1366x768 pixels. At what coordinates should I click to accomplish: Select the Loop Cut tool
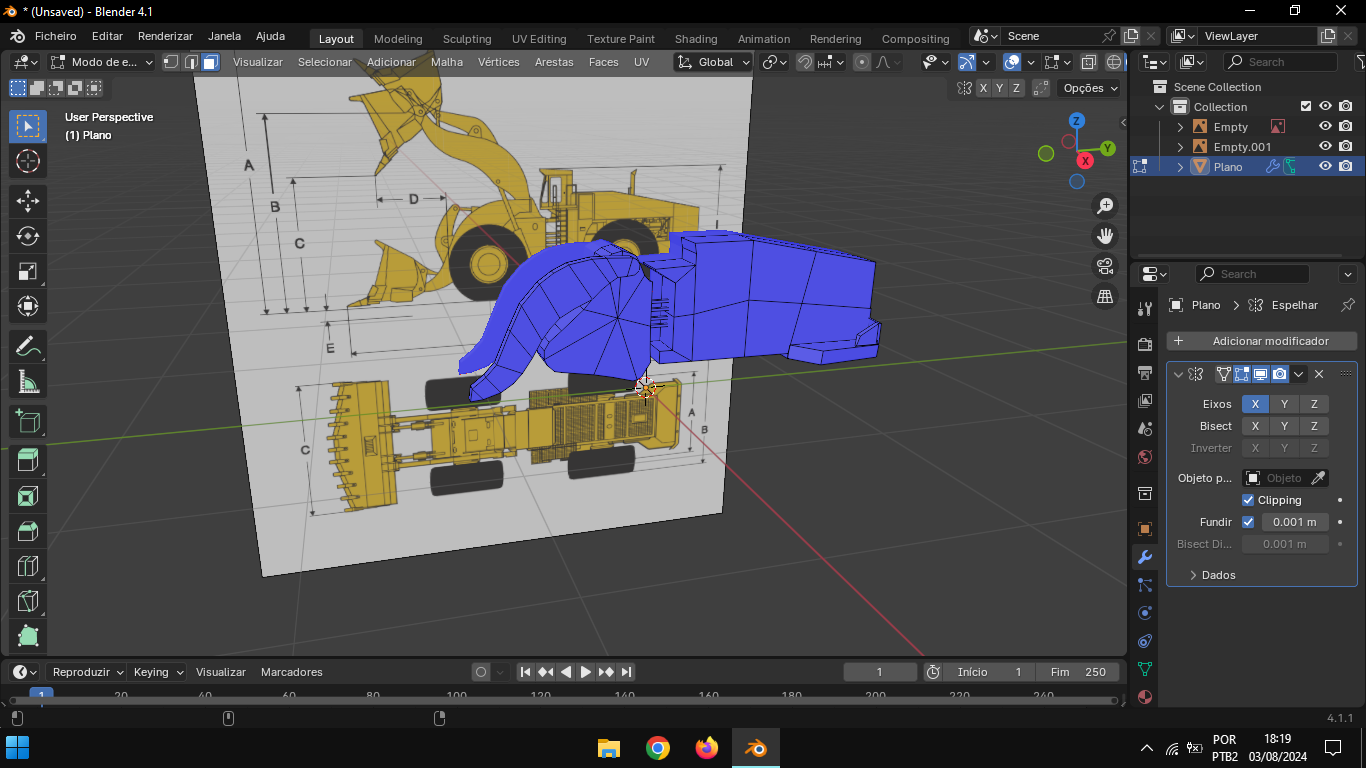(28, 567)
